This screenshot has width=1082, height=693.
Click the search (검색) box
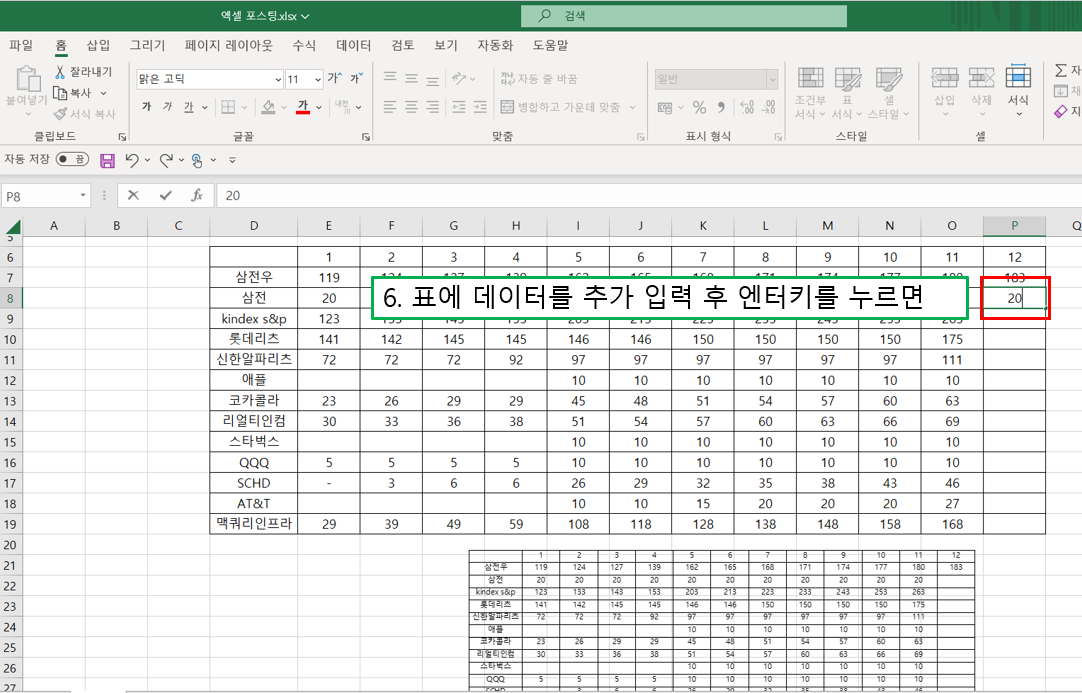(684, 15)
